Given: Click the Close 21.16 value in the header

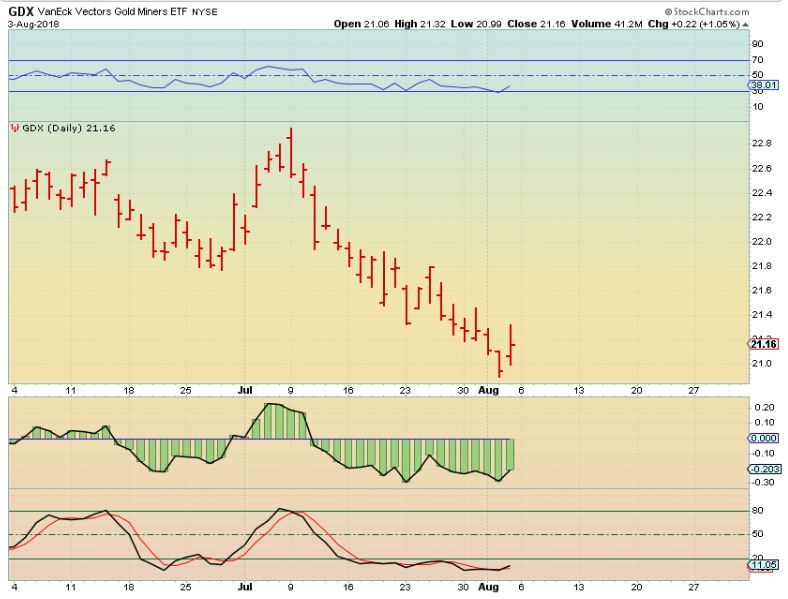Looking at the screenshot, I should [536, 24].
